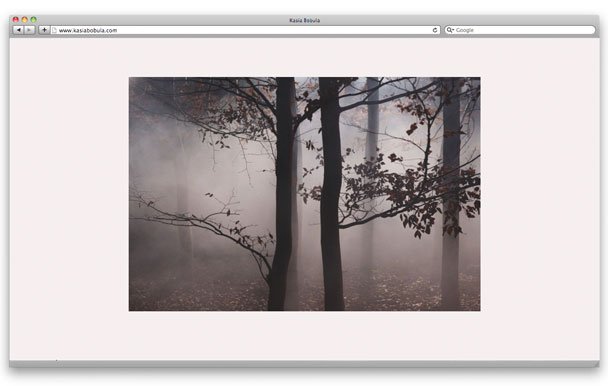Go forward with the right arrow button
The width and height of the screenshot is (608, 386).
(29, 30)
